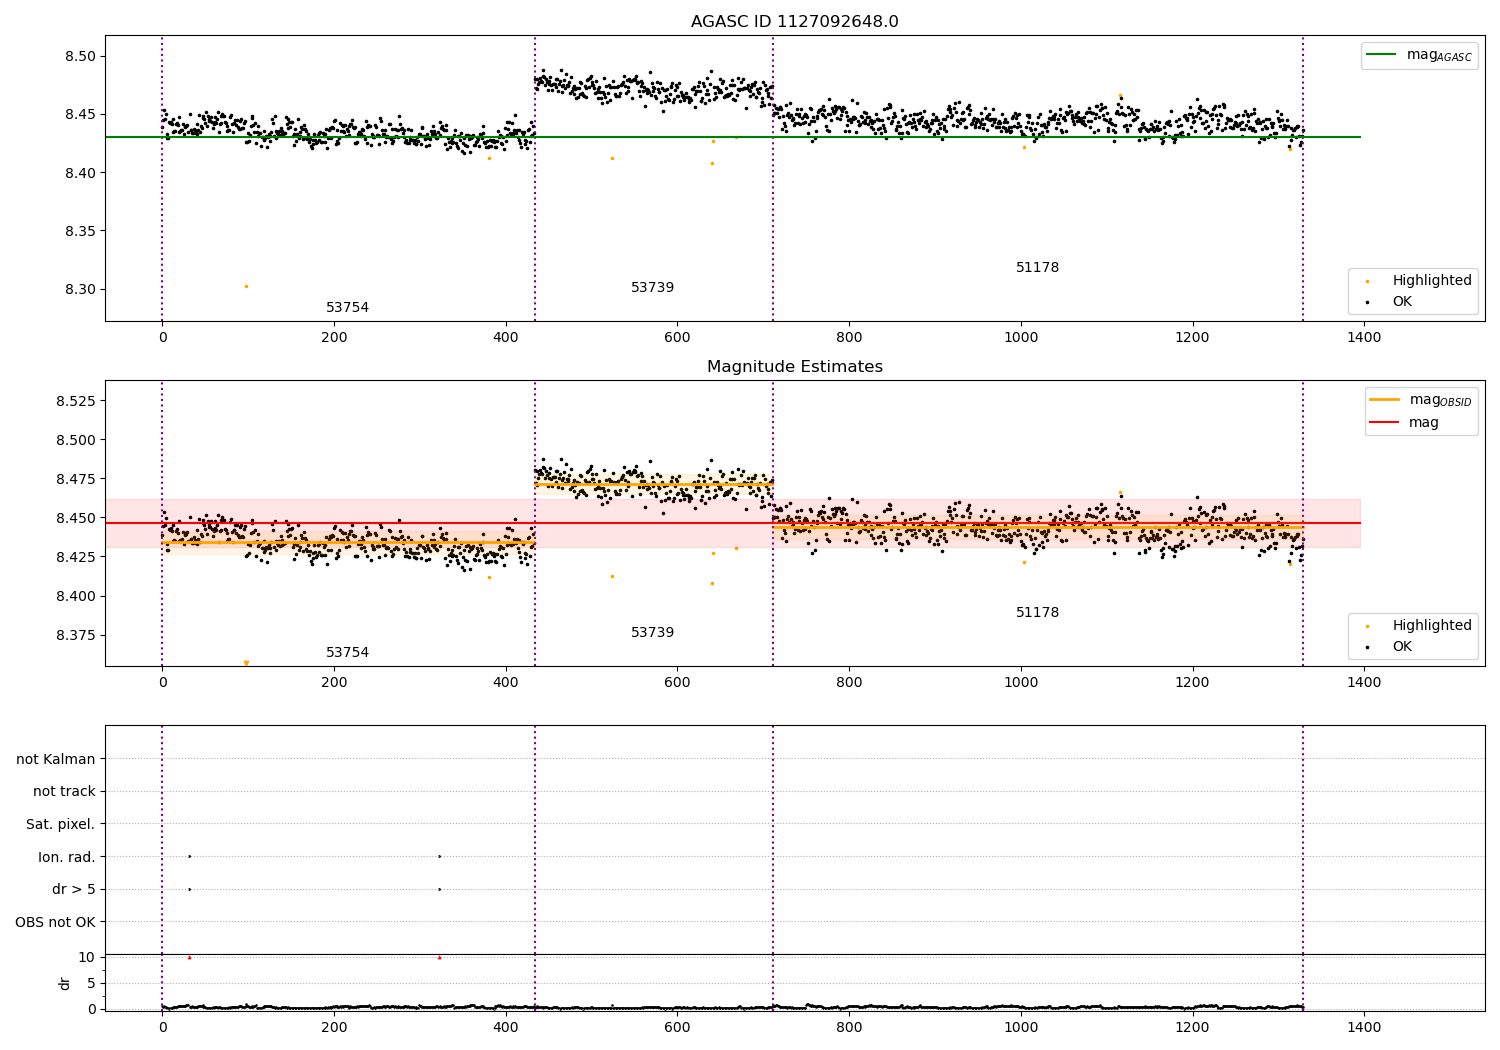Click the 8.50 tick on top y-axis
Image resolution: width=1500 pixels, height=1050 pixels.
click(x=81, y=56)
